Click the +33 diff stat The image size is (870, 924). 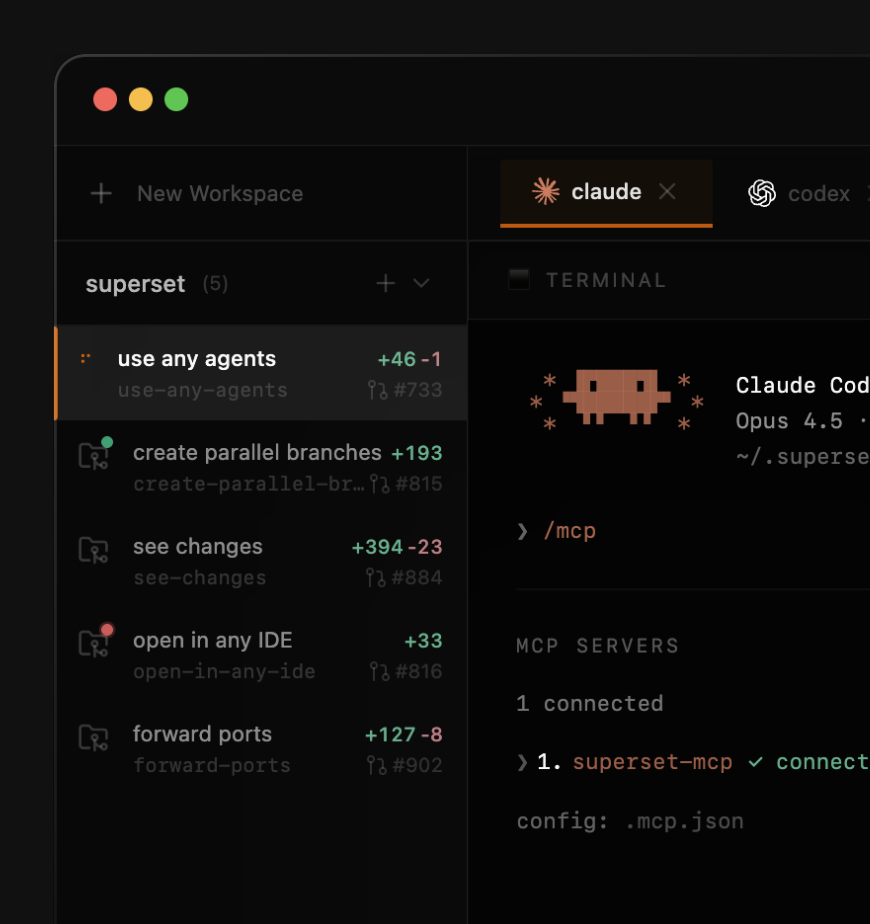(x=423, y=641)
